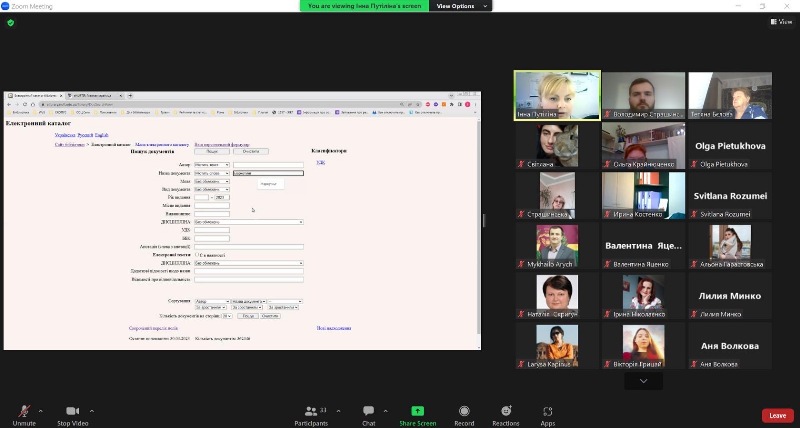Open the first sorting dropdown (Автор)
The height and width of the screenshot is (428, 800).
pos(212,301)
